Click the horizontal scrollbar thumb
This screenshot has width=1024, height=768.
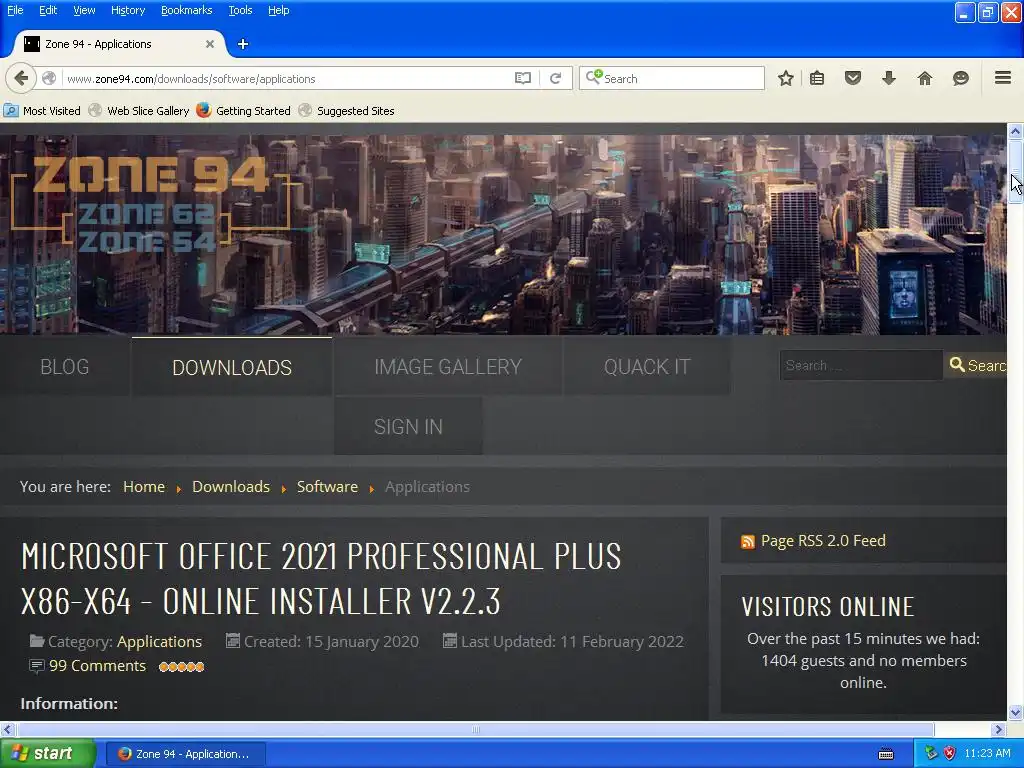pos(475,729)
